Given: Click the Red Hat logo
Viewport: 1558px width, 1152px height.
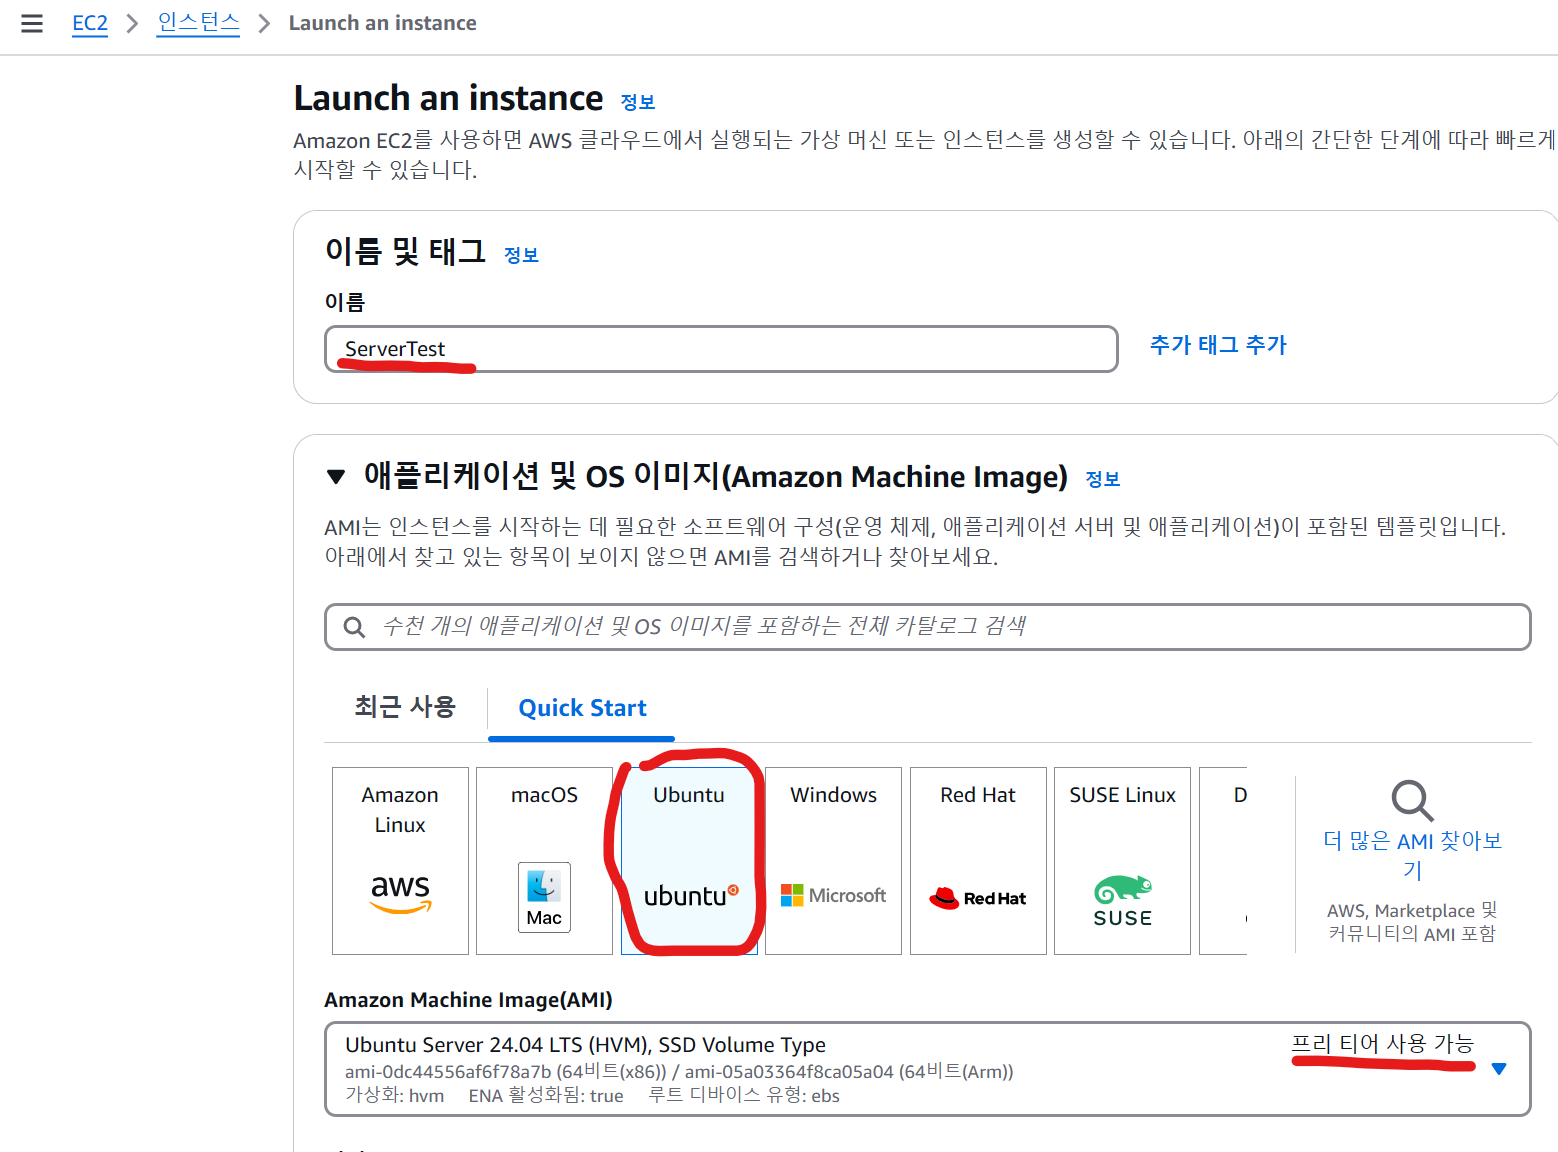Looking at the screenshot, I should (978, 898).
